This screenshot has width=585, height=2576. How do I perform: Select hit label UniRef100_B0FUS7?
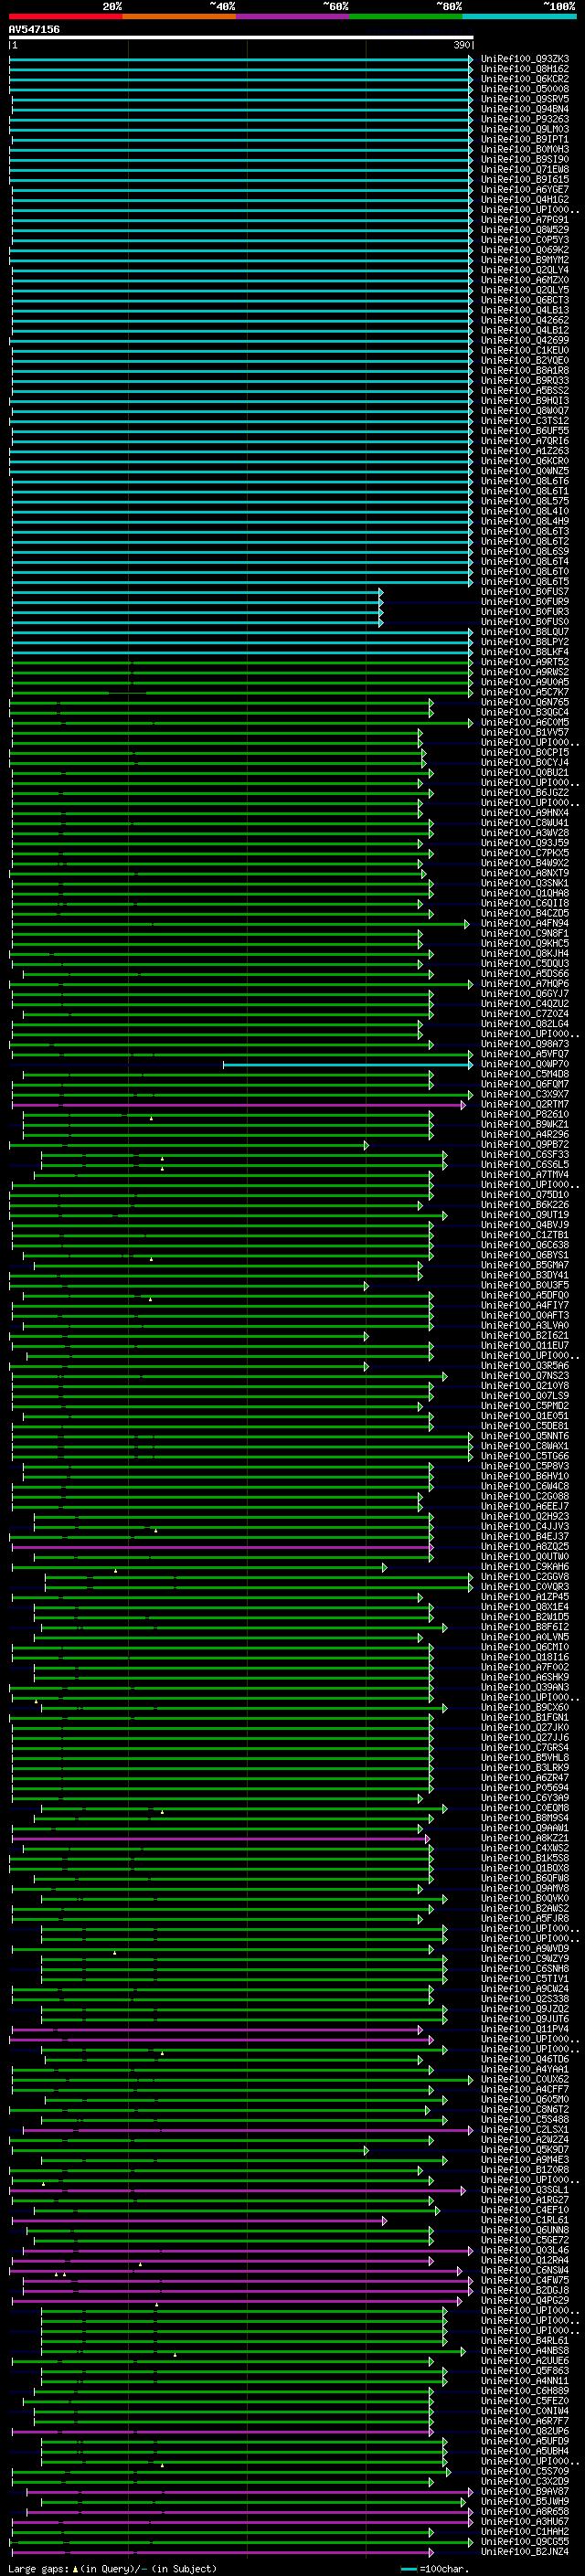pos(525,591)
